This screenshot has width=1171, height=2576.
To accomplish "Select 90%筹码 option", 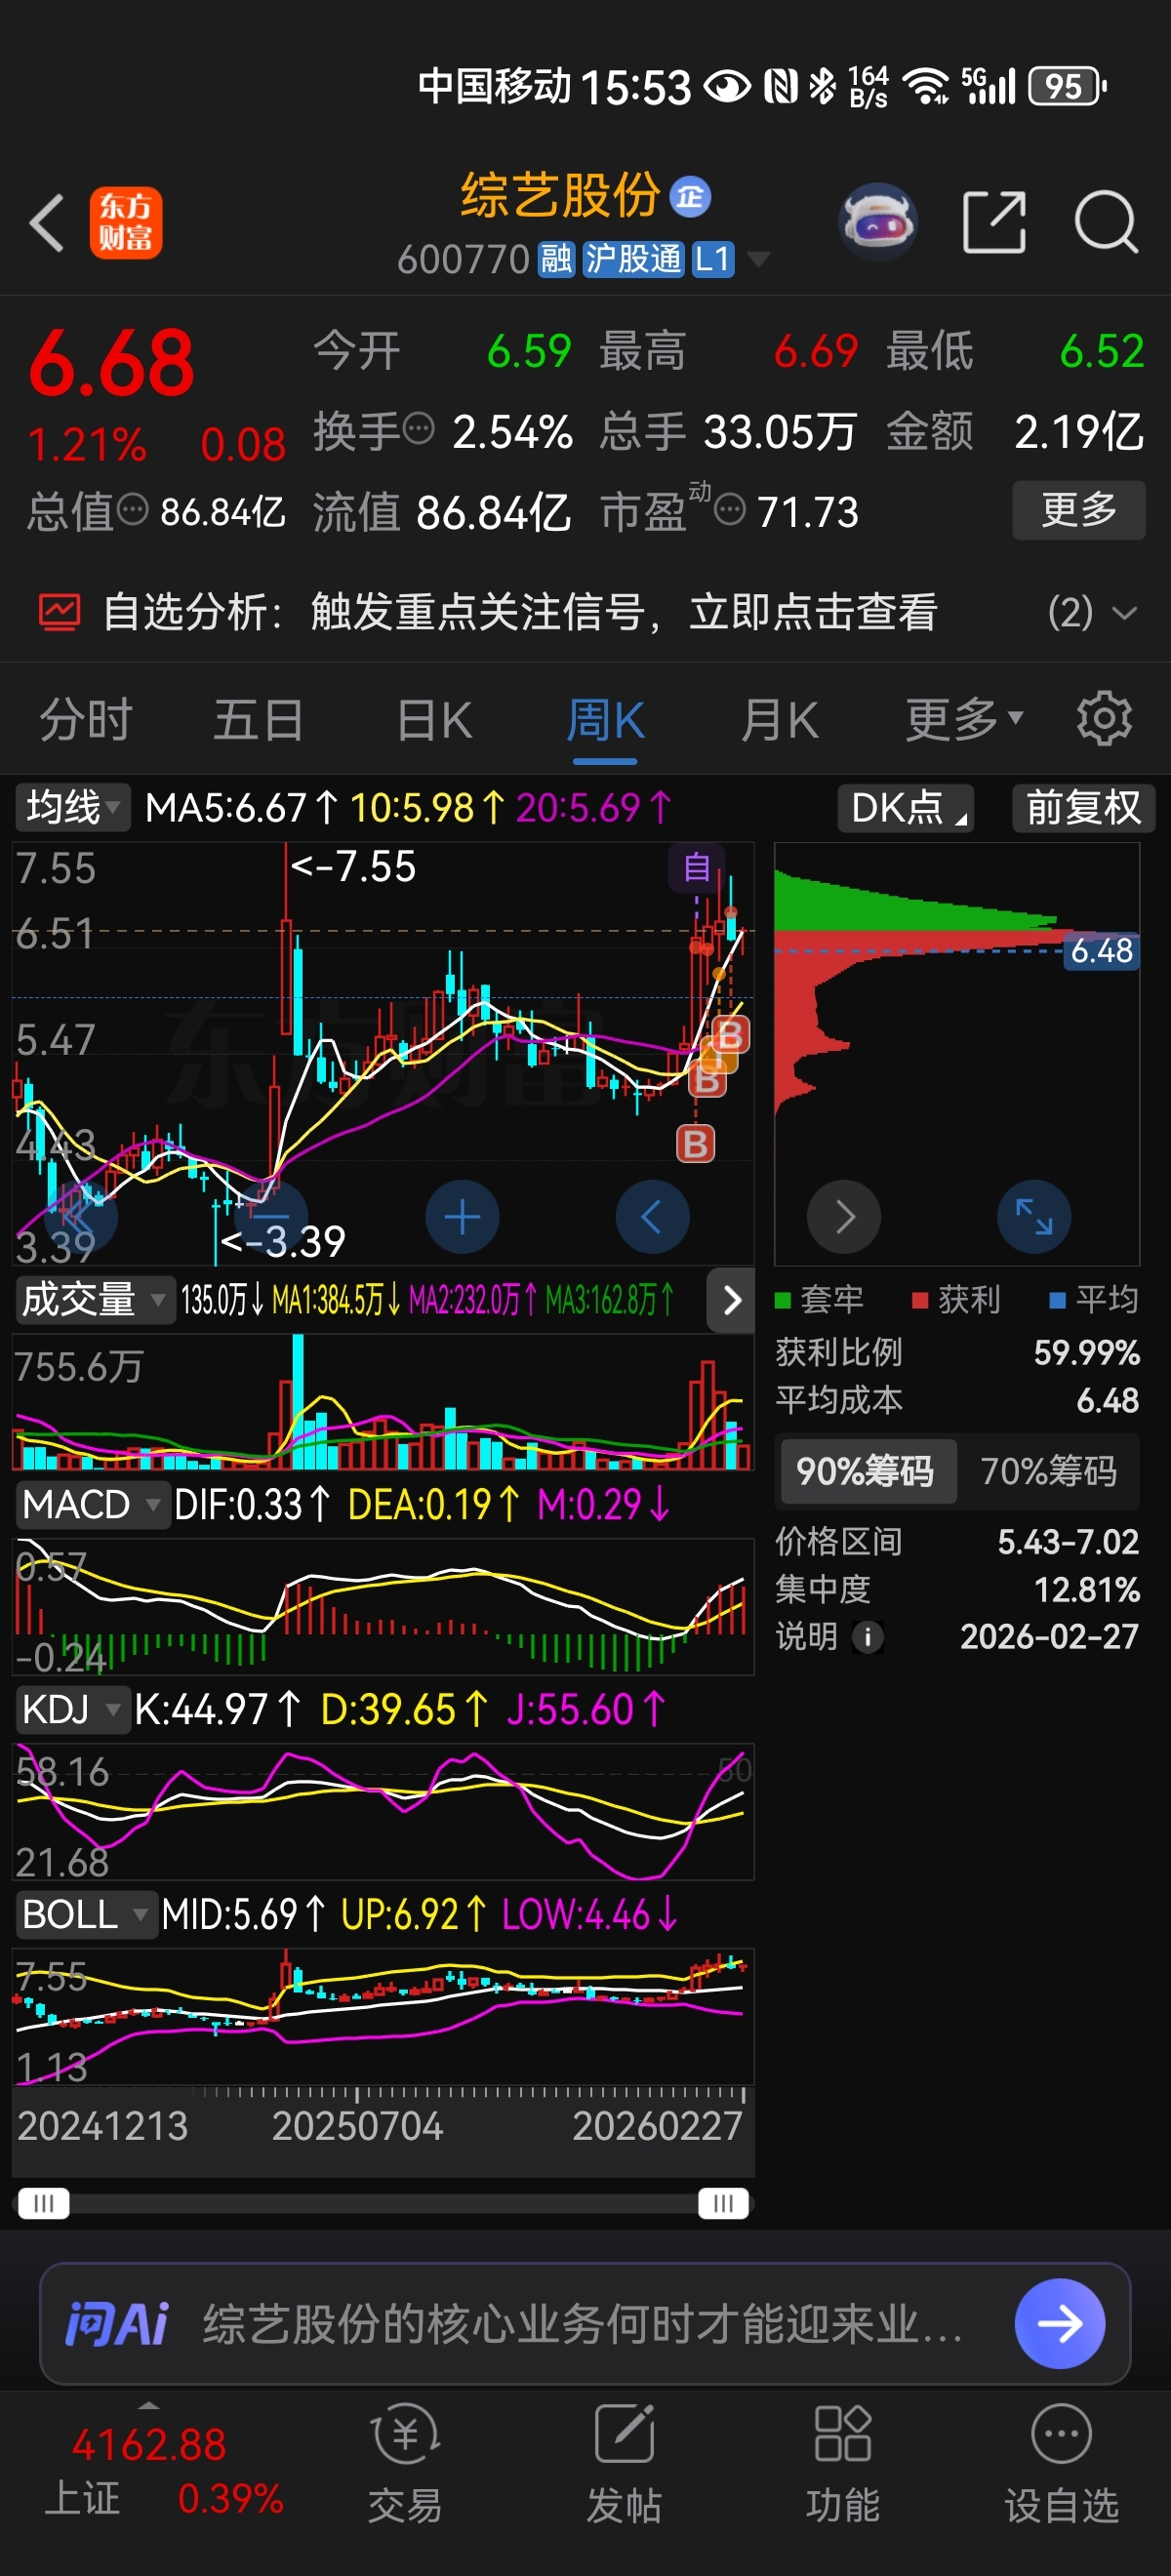I will [x=866, y=1471].
